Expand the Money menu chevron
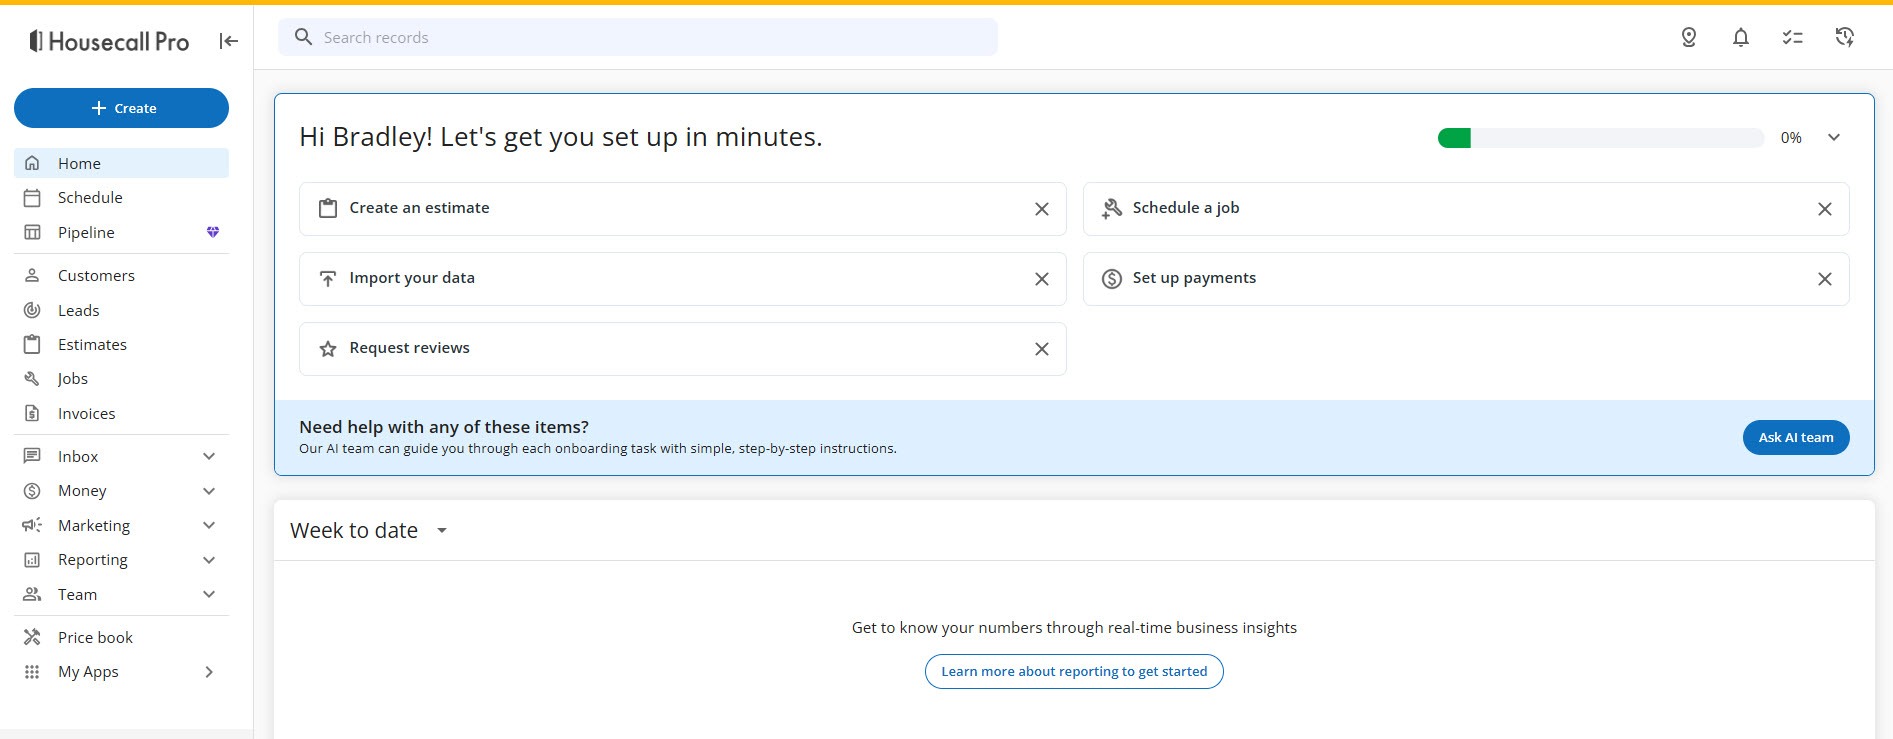 point(209,491)
